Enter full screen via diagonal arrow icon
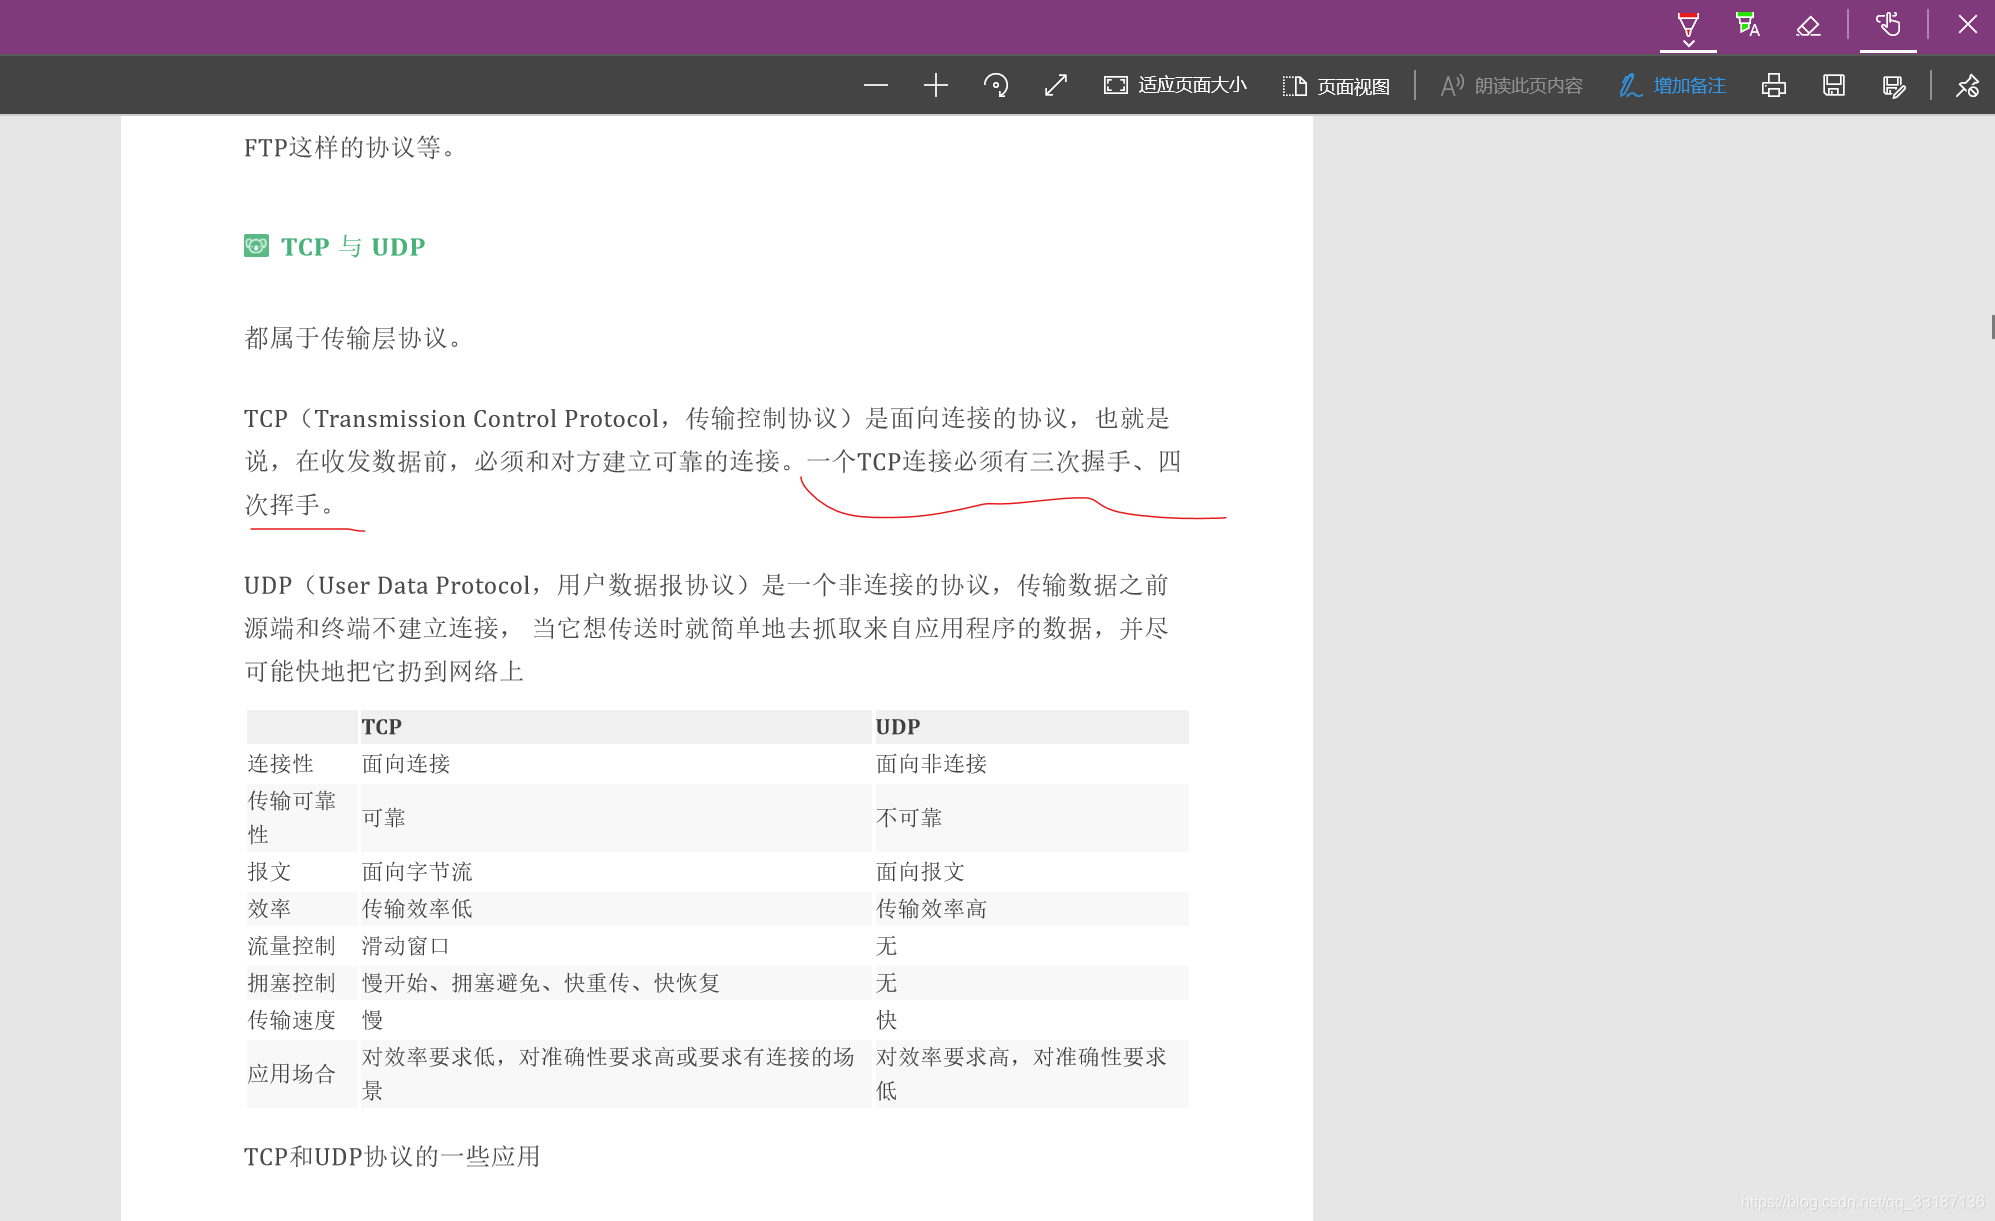This screenshot has height=1221, width=1995. point(1056,86)
